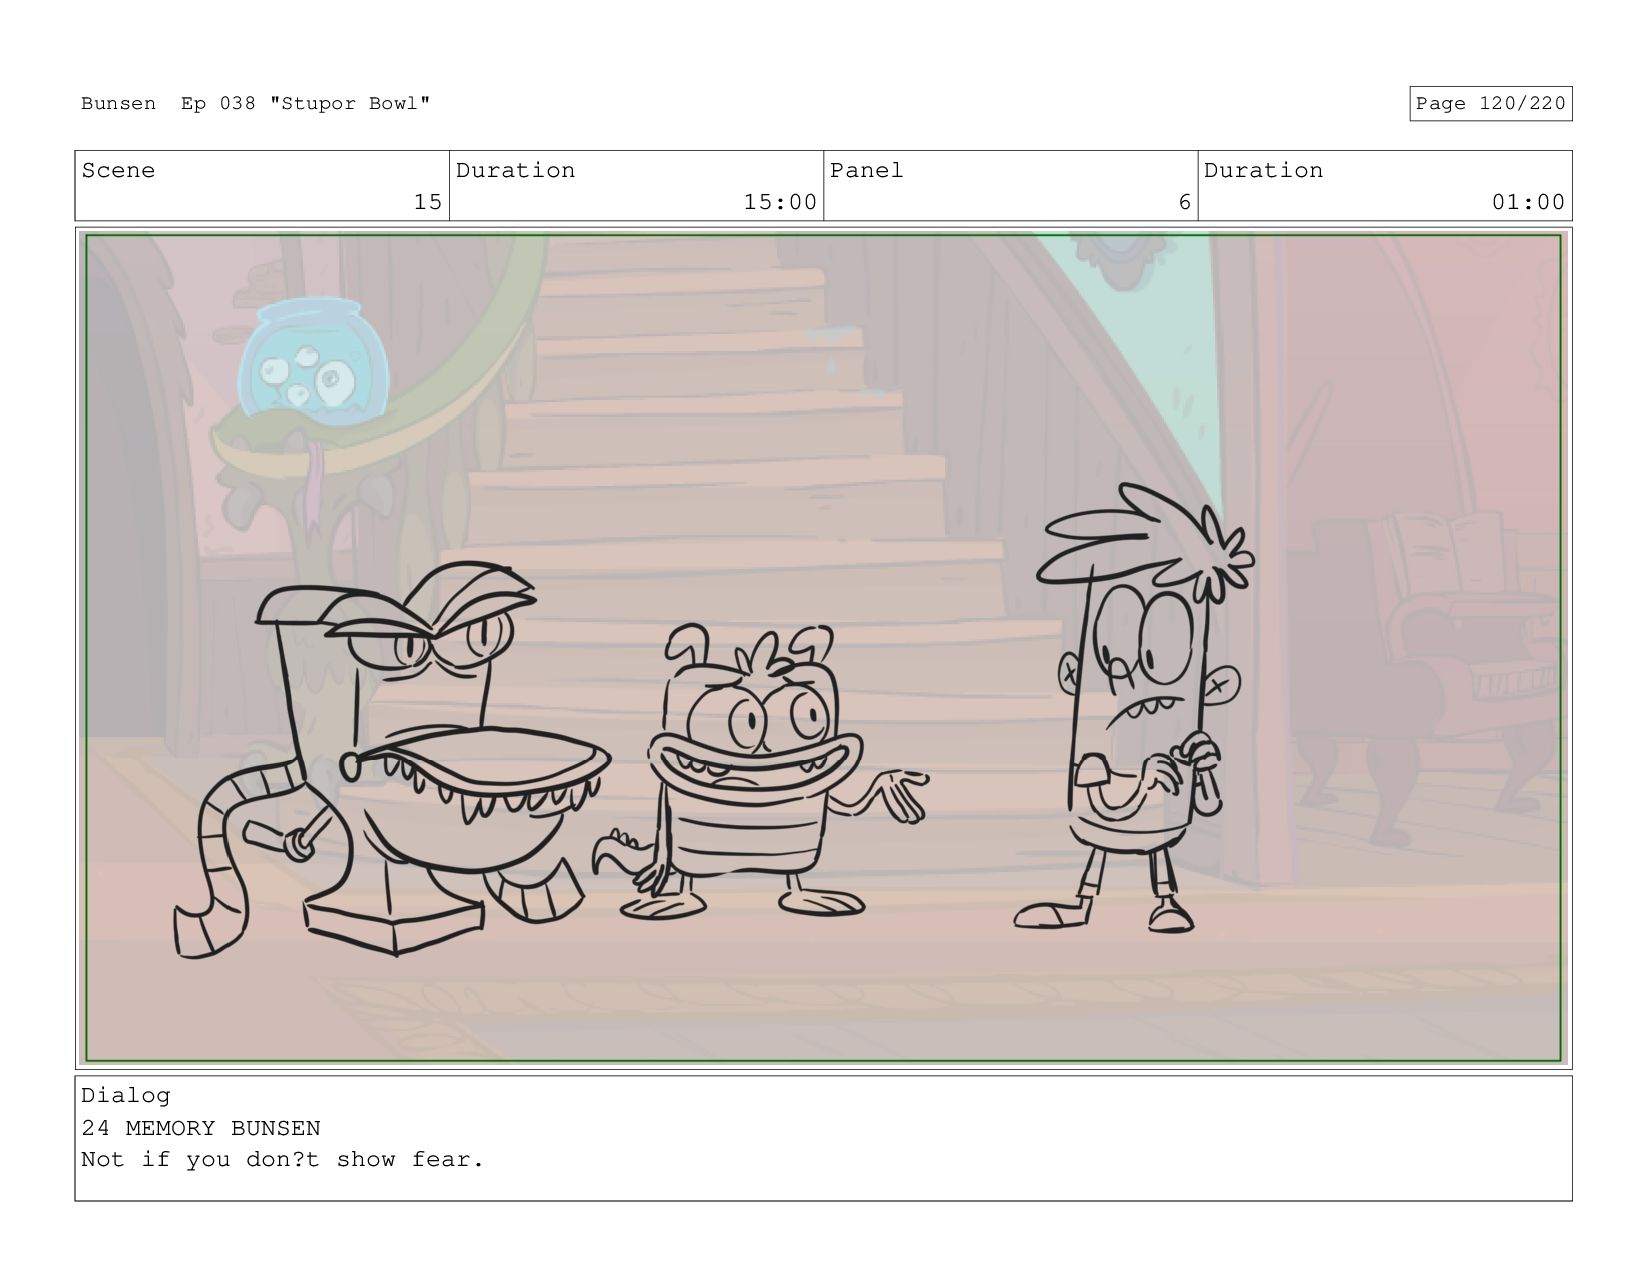
Task: Click the storyboard panel image of the three characters
Action: coord(823,648)
